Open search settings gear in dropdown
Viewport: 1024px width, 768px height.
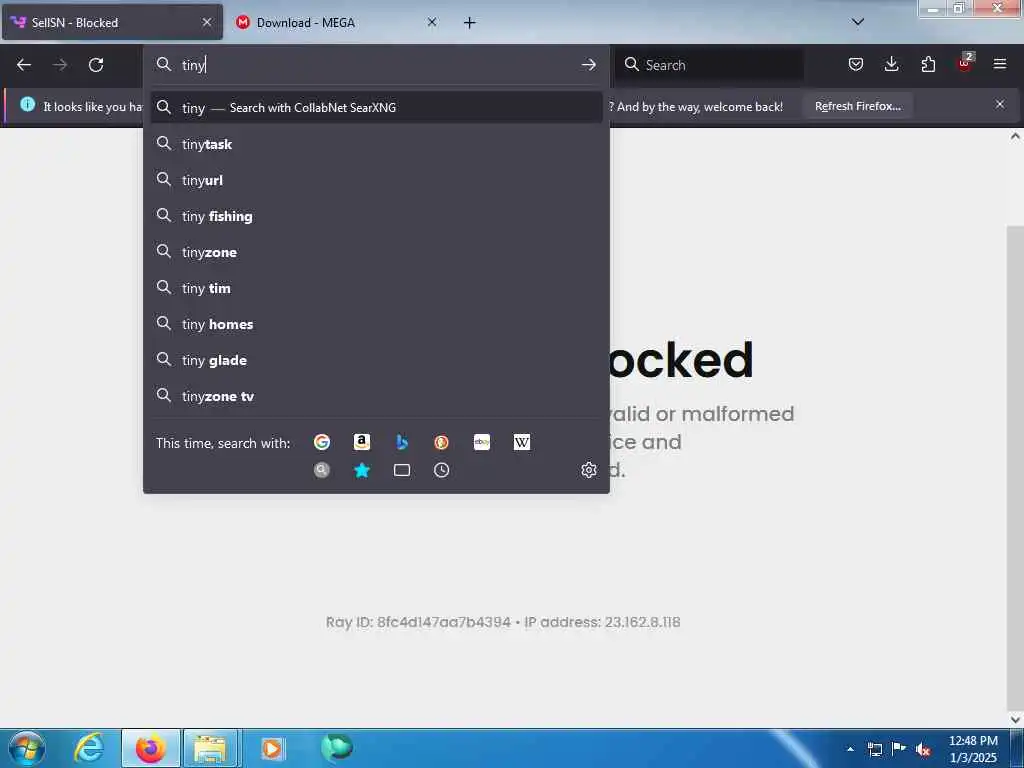(588, 470)
